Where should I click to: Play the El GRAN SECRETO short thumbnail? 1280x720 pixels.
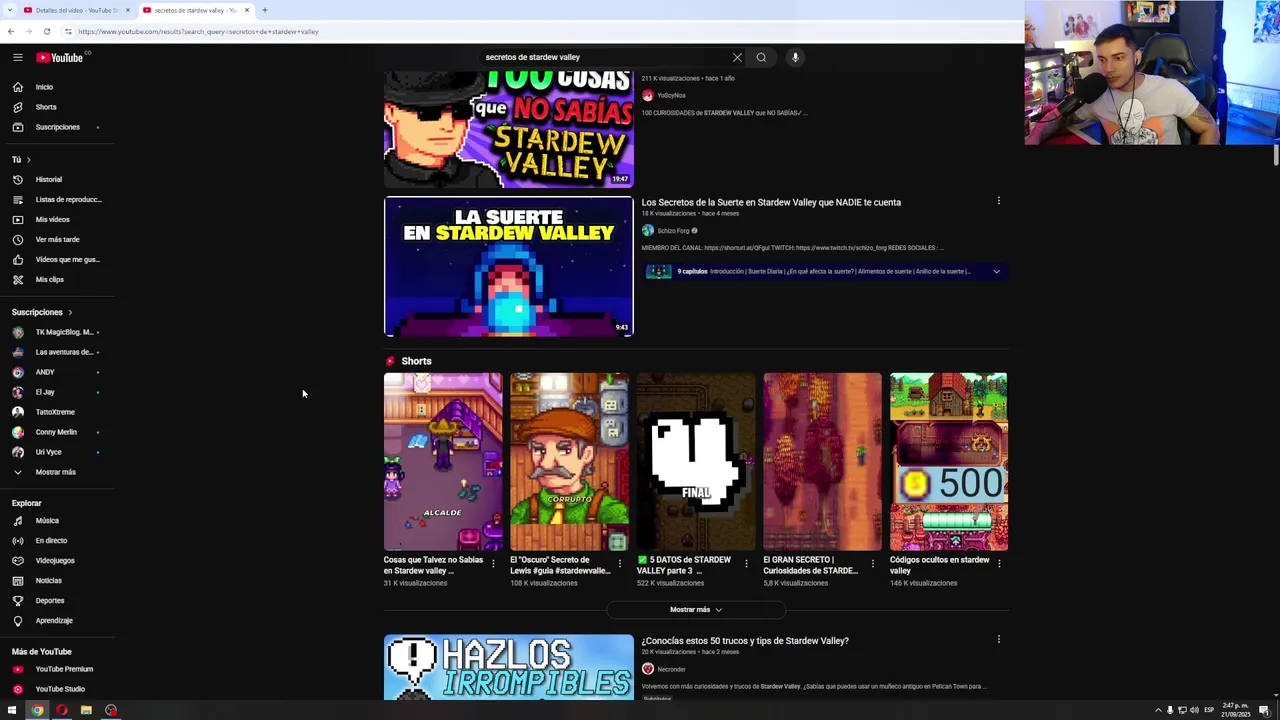[822, 462]
